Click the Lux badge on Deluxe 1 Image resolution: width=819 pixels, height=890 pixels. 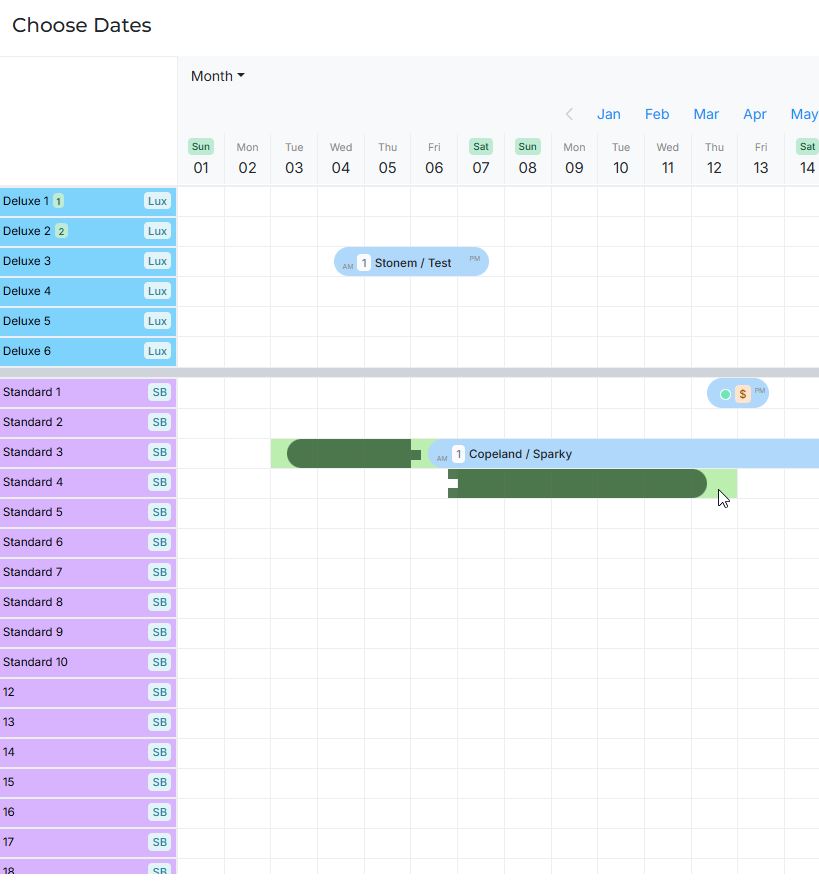pyautogui.click(x=157, y=201)
